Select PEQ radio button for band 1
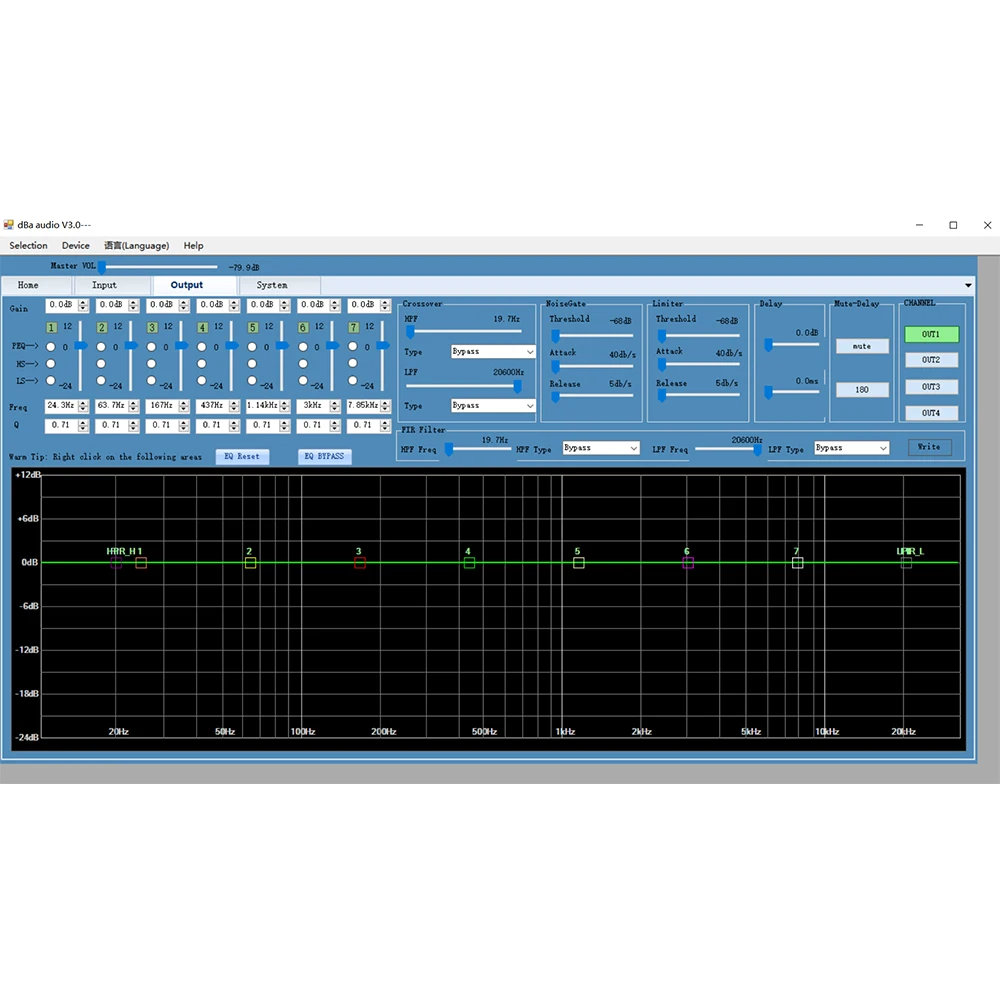The image size is (1000, 1000). point(51,347)
